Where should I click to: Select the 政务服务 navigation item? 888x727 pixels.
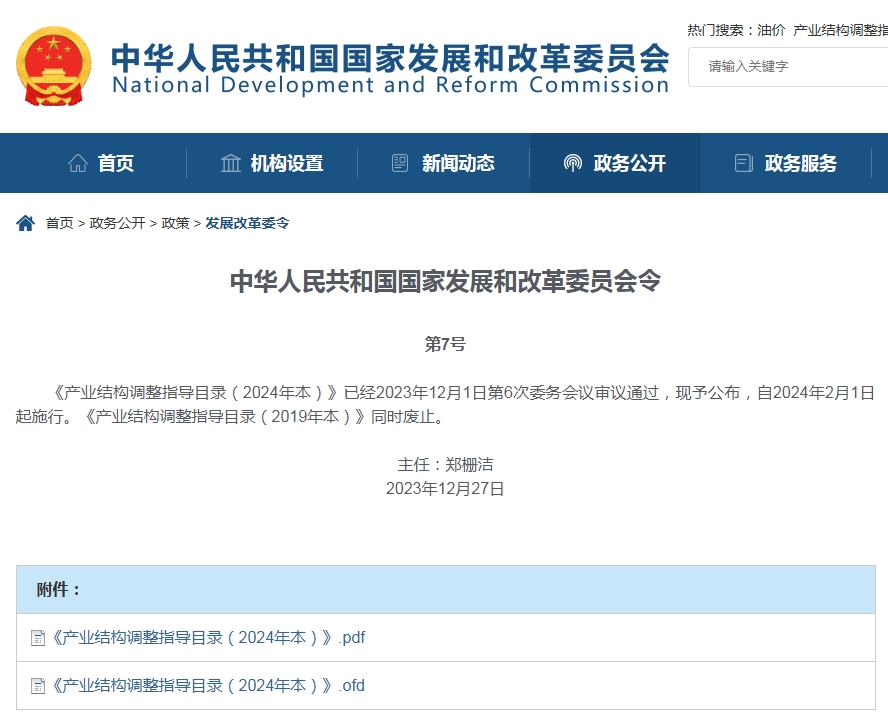pyautogui.click(x=800, y=163)
